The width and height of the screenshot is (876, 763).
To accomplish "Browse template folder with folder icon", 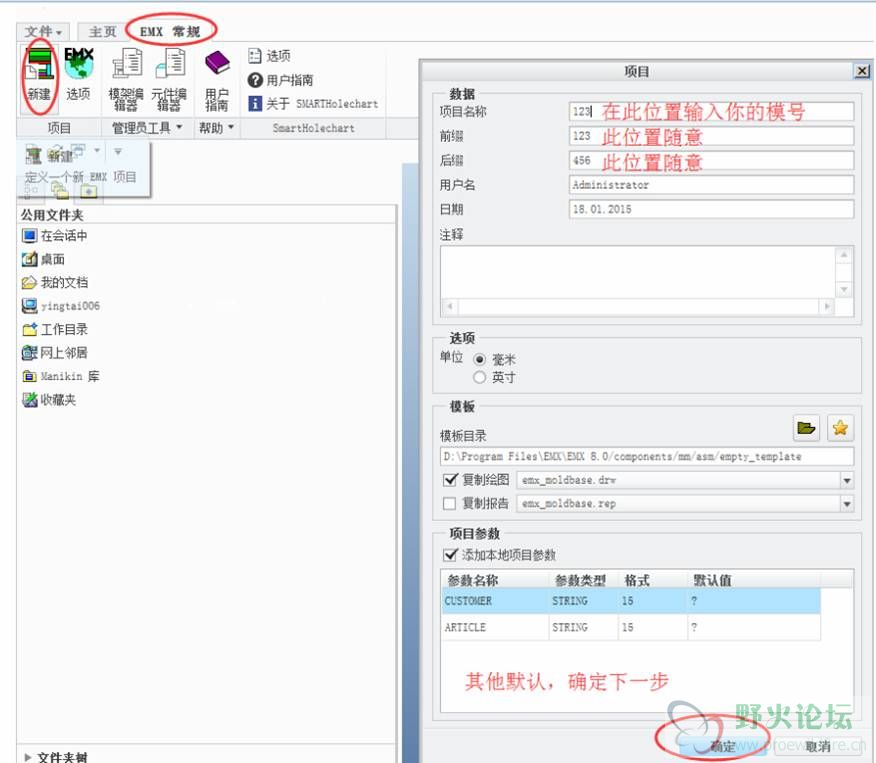I will coord(806,428).
